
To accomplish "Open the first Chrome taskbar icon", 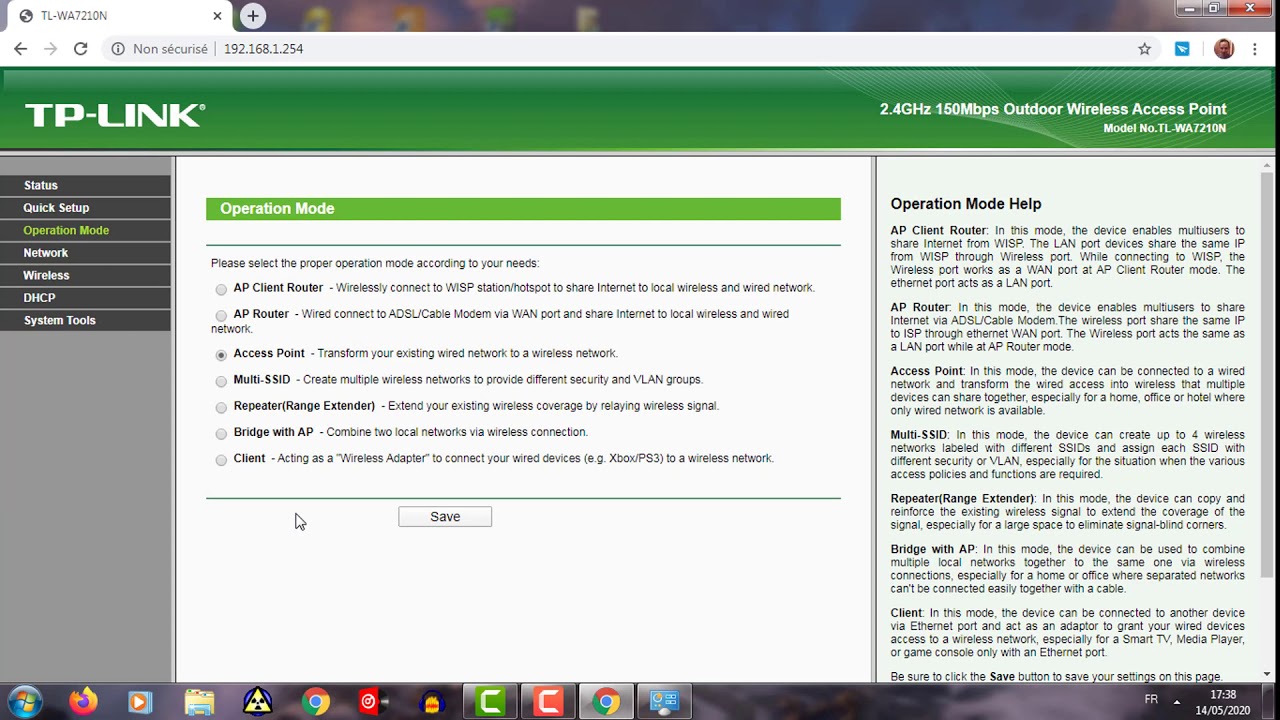I will point(316,701).
